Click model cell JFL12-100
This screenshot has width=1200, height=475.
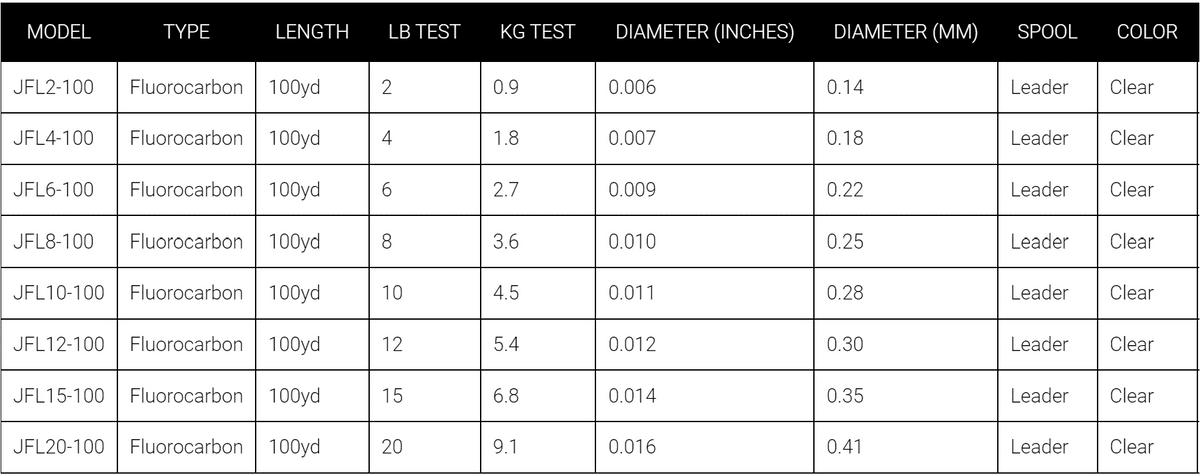point(59,345)
